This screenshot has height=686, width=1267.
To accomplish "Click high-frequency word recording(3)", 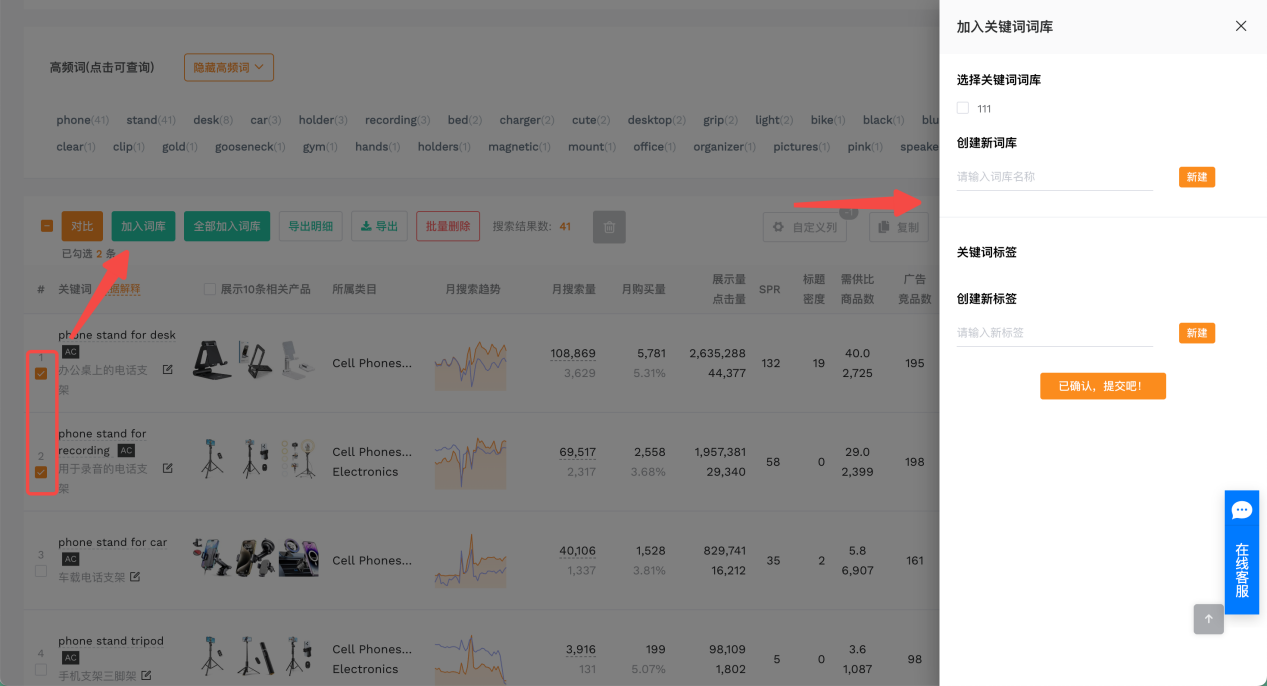I will [x=398, y=120].
